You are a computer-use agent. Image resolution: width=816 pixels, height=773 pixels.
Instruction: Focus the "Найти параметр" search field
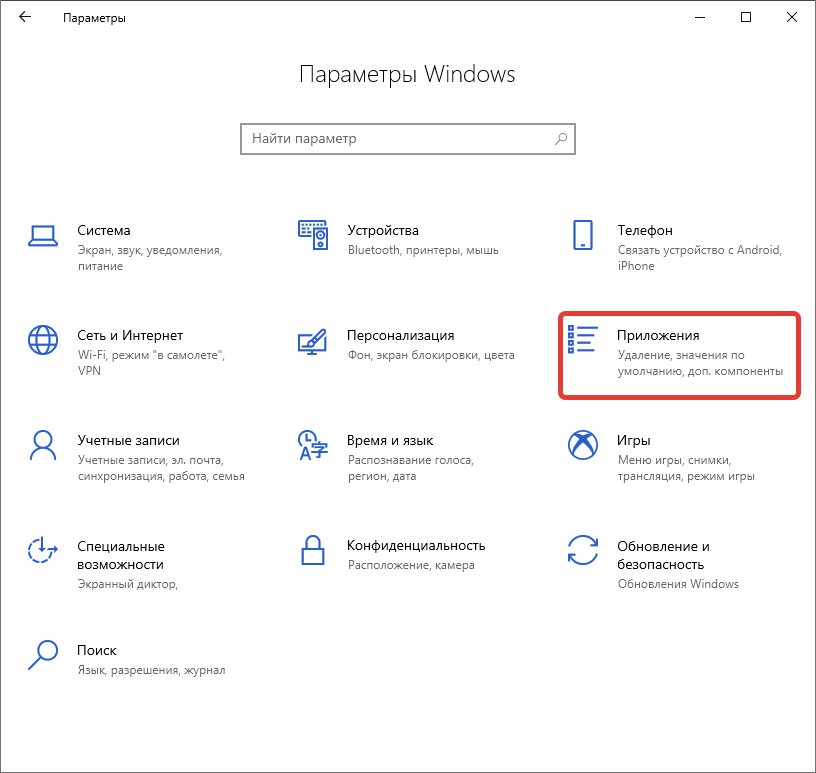(x=408, y=139)
